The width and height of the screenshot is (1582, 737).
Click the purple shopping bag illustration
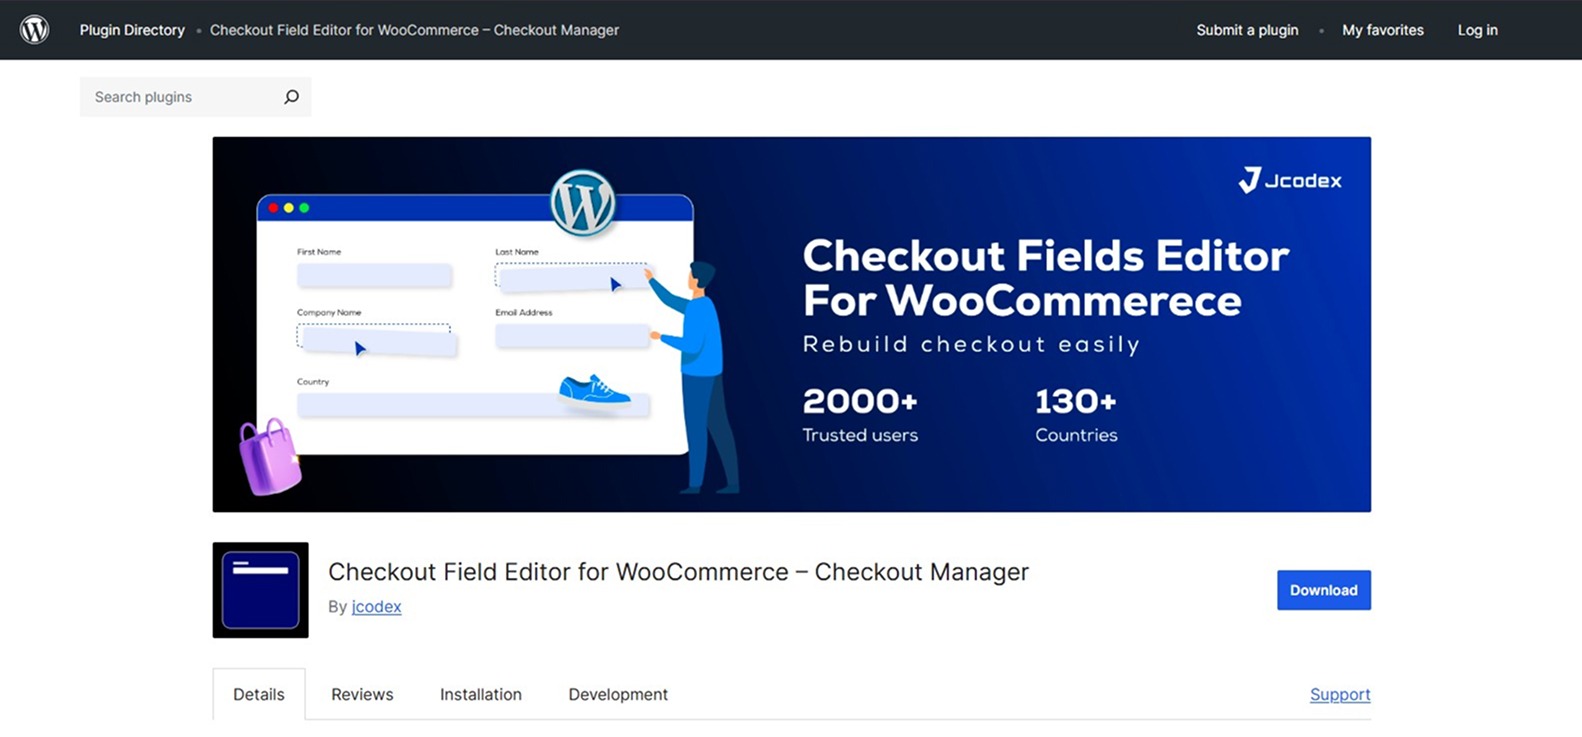(269, 457)
